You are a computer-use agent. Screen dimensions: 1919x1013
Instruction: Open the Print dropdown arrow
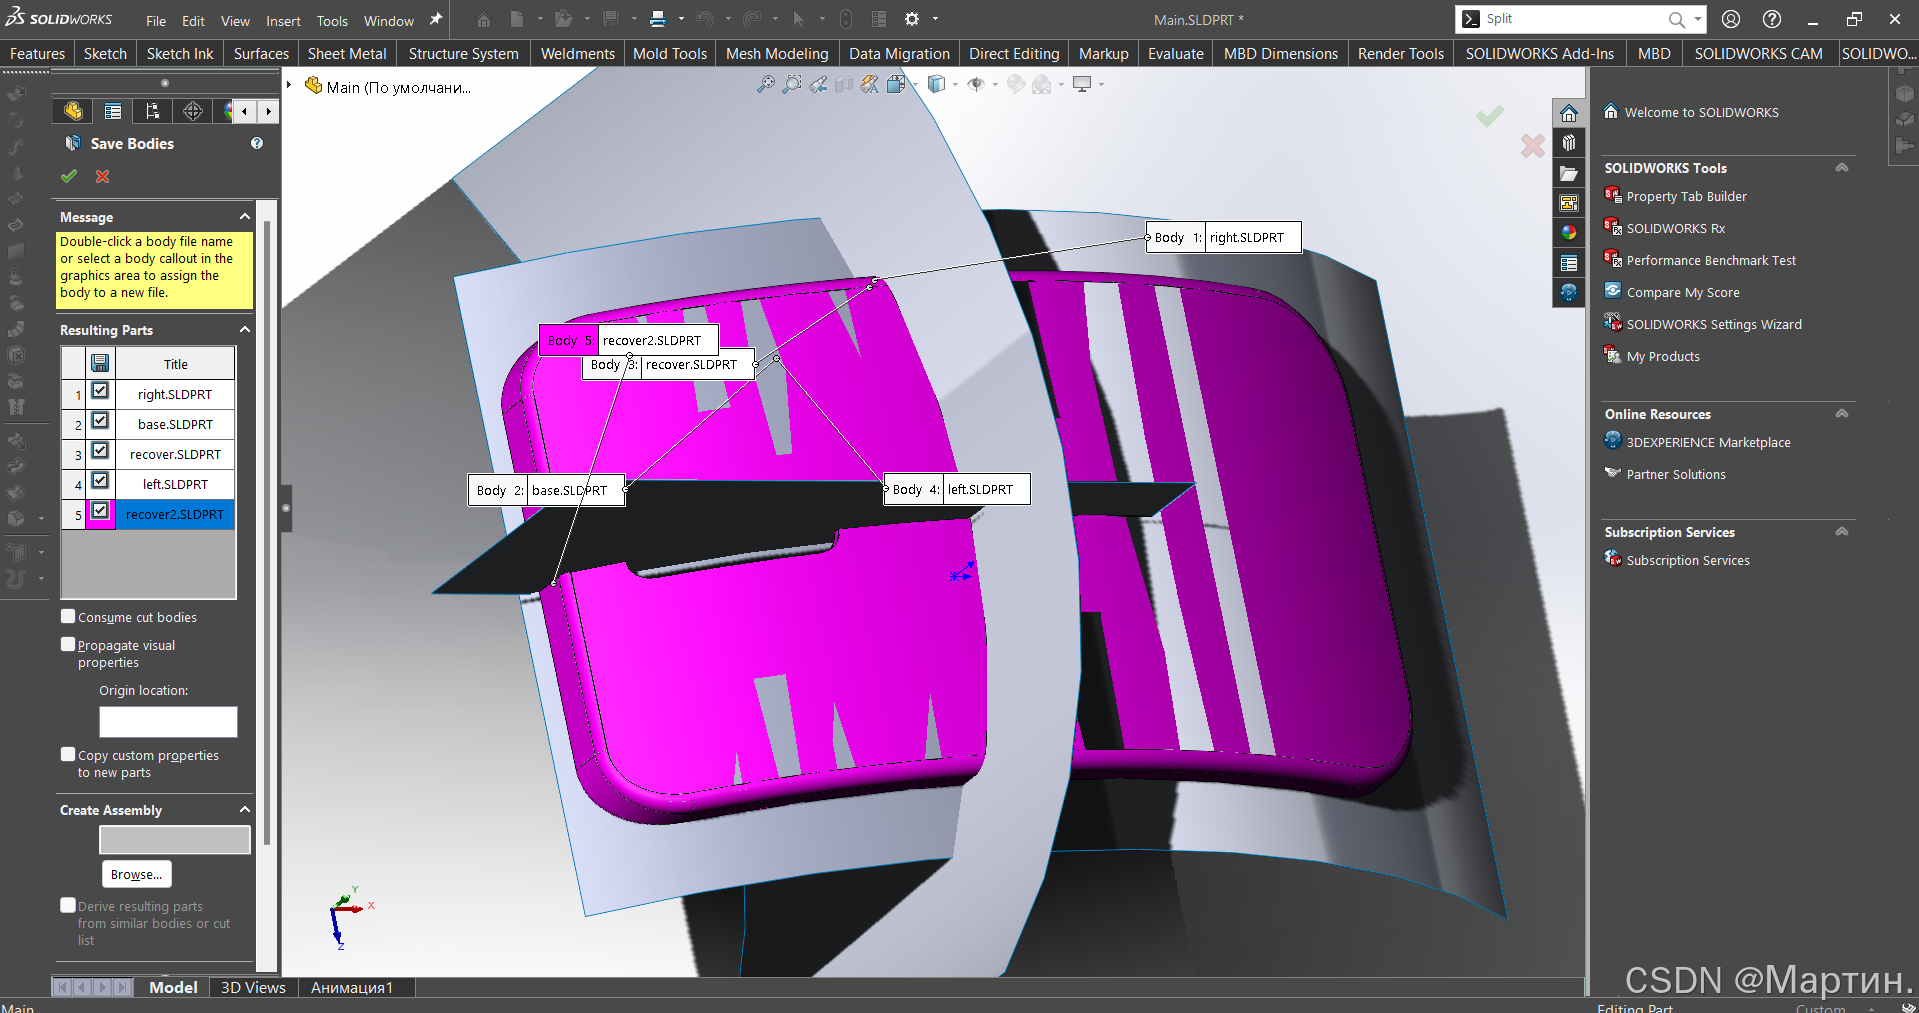(x=681, y=19)
